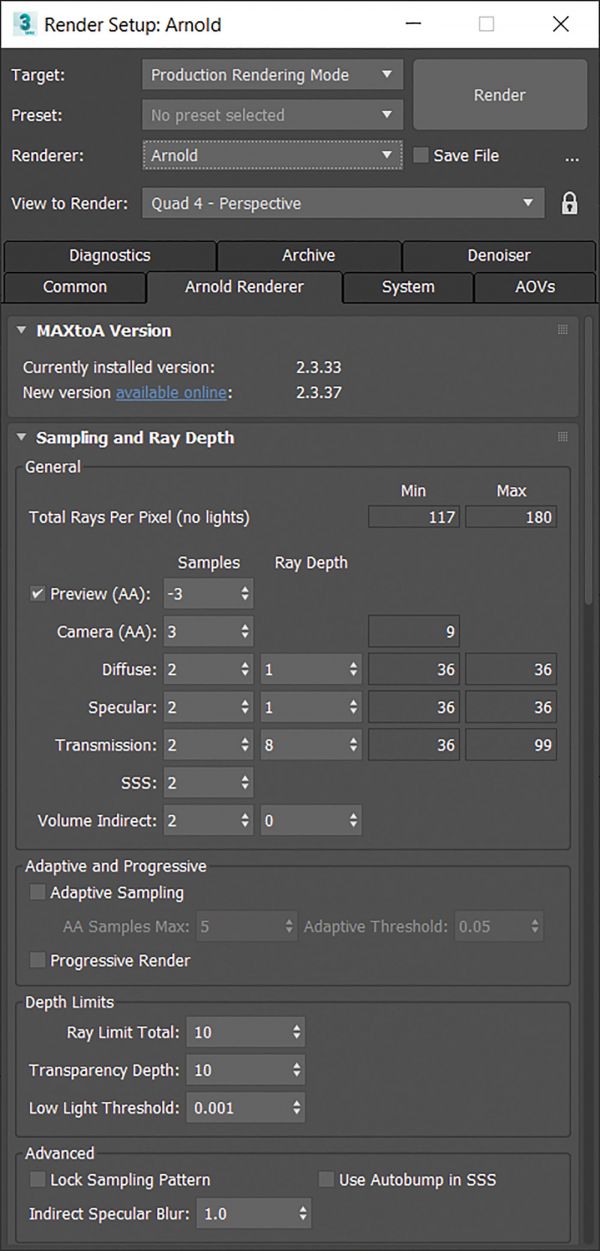Screen dimensions: 600x1251
Task: Collapse the MAXtoA Version rollout
Action: click(x=22, y=331)
